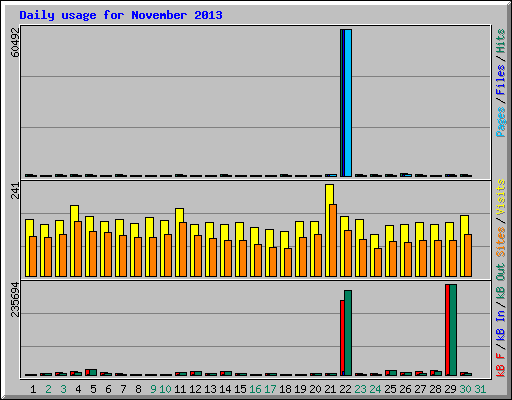The image size is (512, 400).
Task: Click green day label 30
Action: pyautogui.click(x=465, y=389)
